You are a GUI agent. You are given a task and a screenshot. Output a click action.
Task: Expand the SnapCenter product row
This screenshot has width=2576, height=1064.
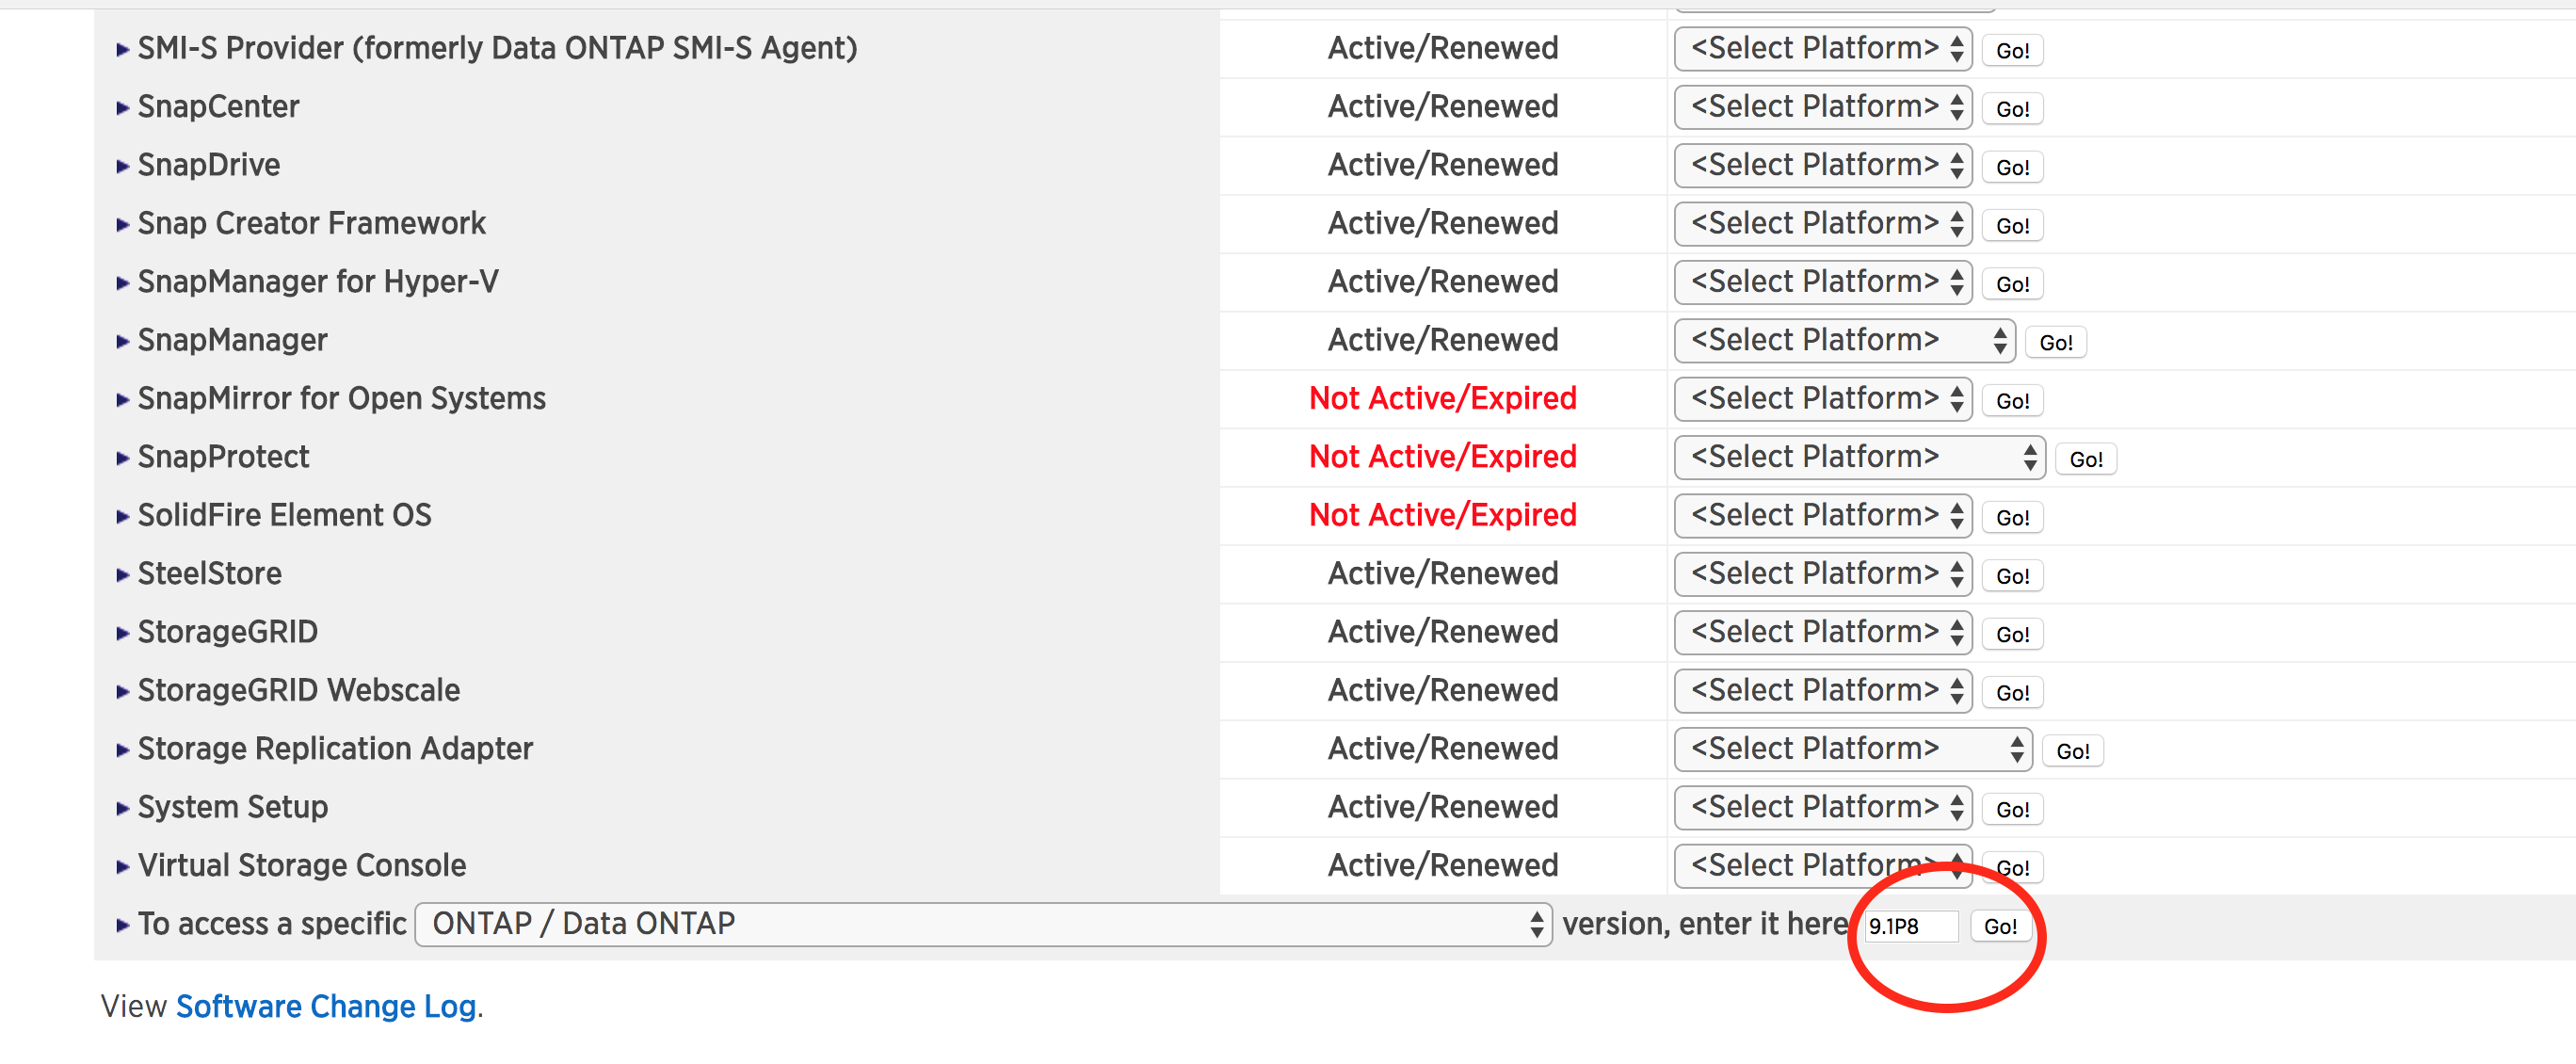click(x=122, y=108)
